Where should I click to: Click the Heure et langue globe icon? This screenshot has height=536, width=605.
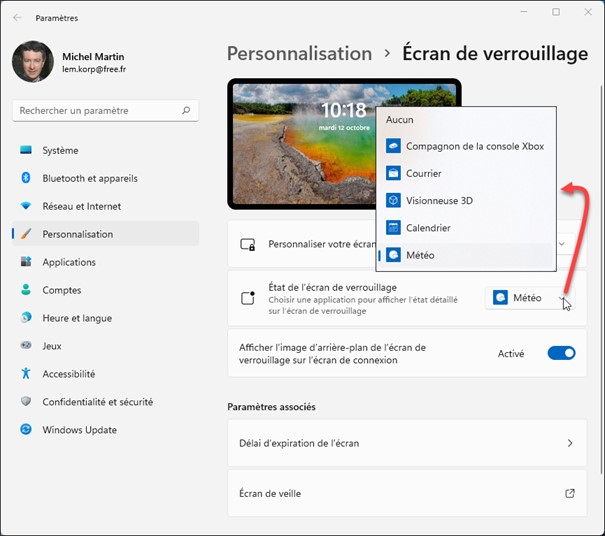coord(26,318)
